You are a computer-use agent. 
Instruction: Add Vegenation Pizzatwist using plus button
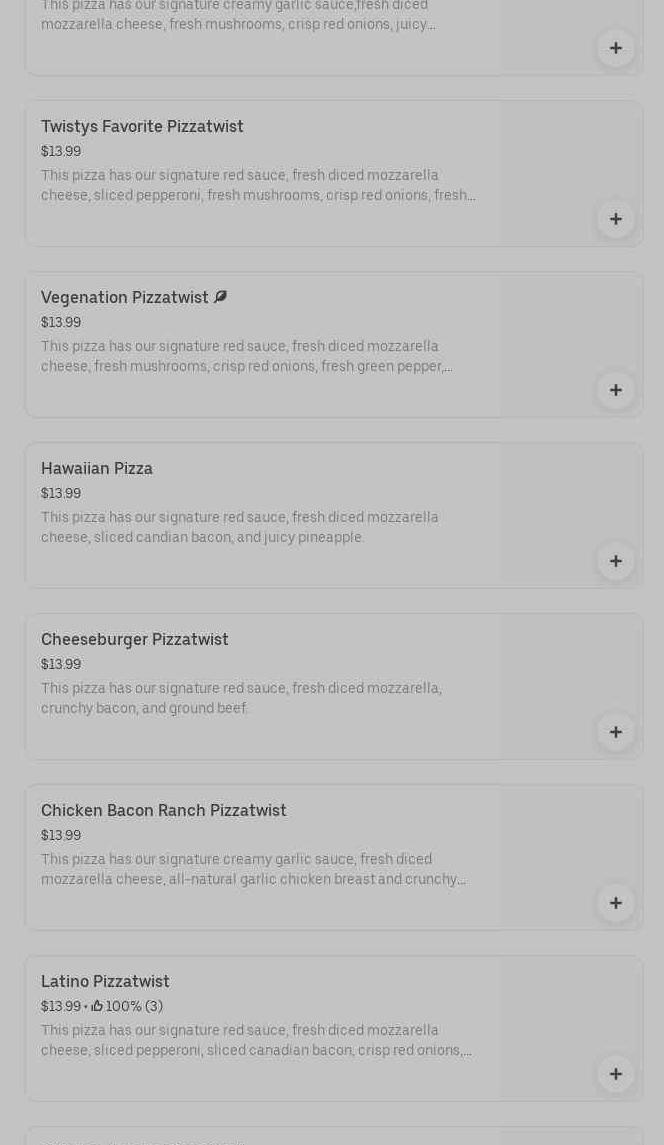(615, 390)
